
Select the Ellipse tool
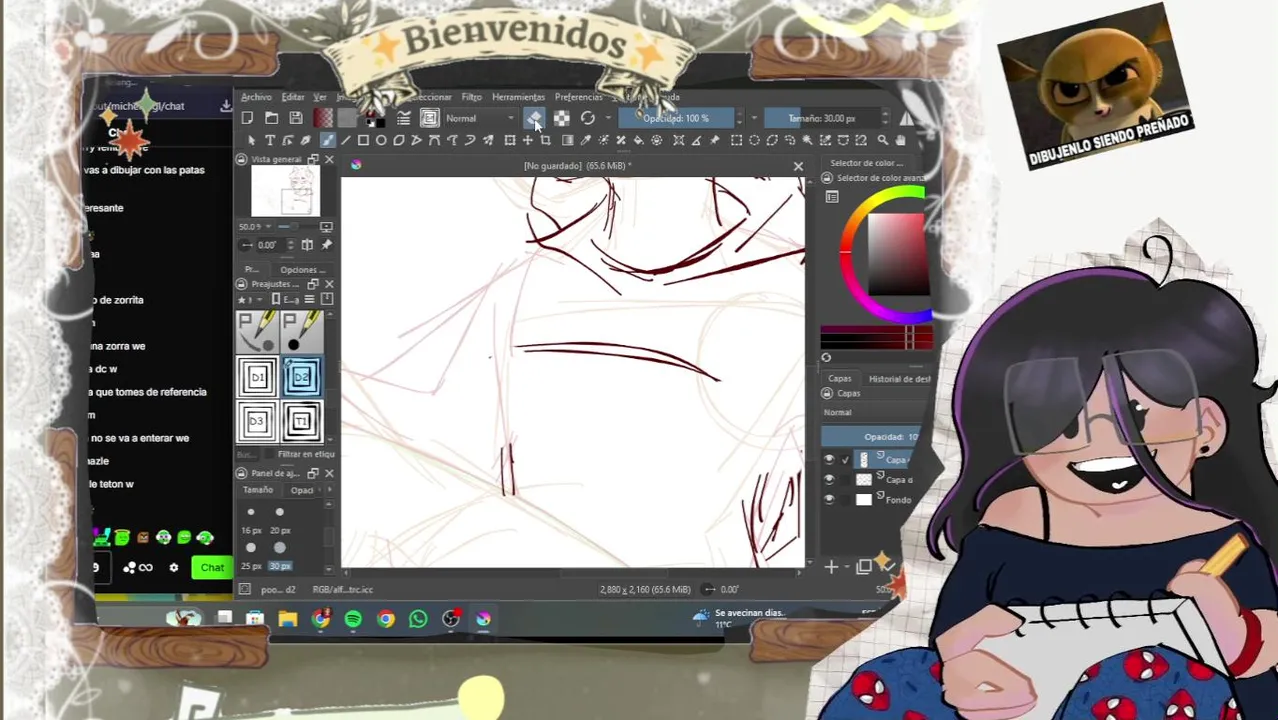point(381,140)
